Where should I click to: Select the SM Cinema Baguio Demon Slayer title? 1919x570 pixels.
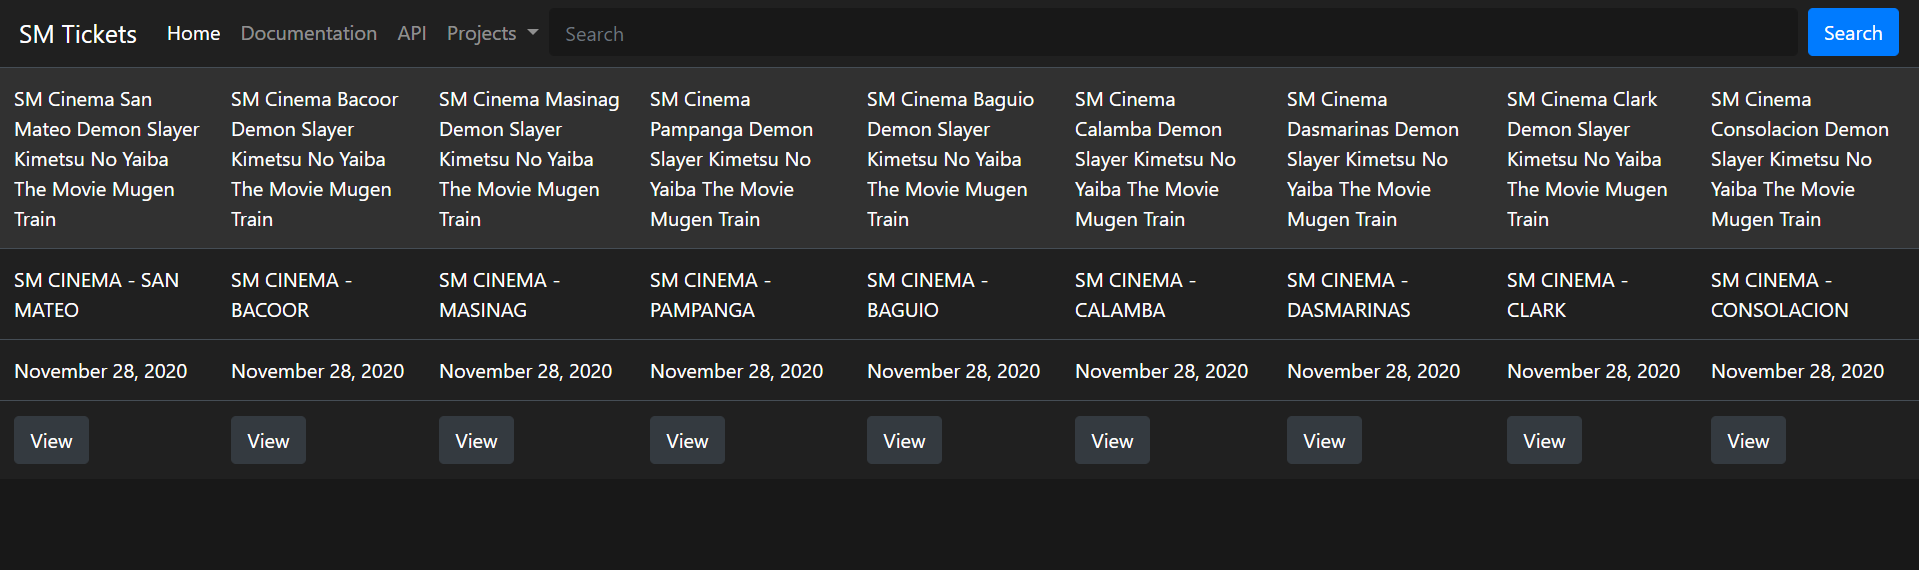click(x=950, y=159)
